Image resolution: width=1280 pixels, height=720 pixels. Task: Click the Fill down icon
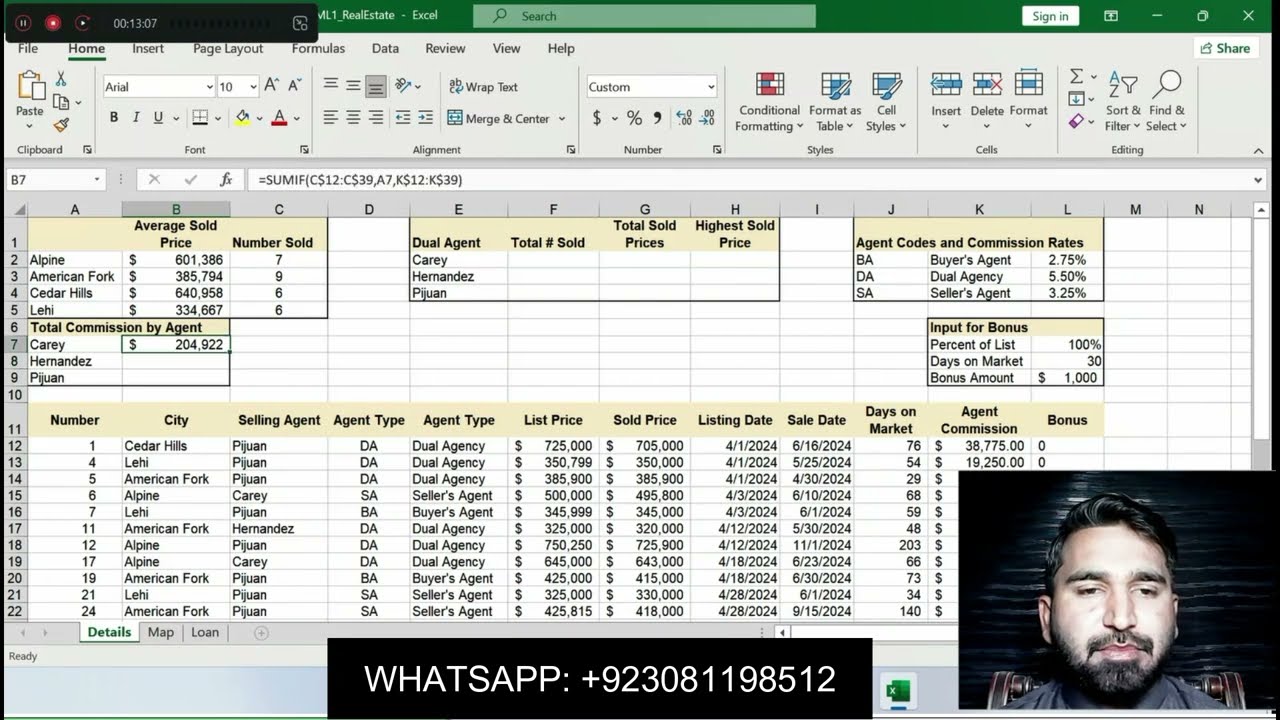(x=1076, y=99)
